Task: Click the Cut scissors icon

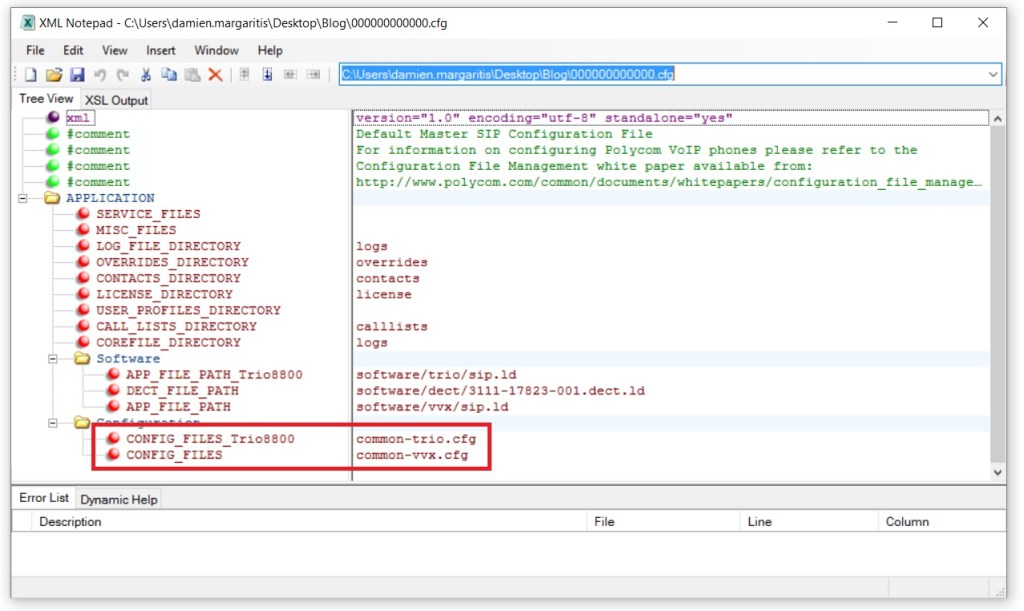Action: pyautogui.click(x=146, y=75)
